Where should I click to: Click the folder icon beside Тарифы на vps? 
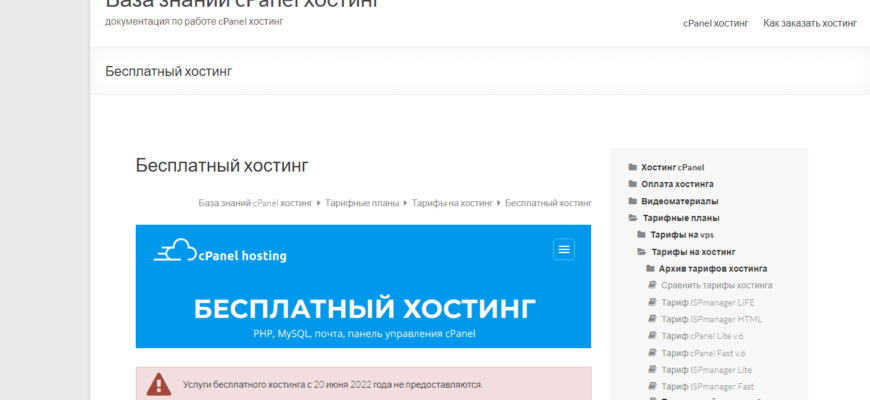(x=641, y=235)
